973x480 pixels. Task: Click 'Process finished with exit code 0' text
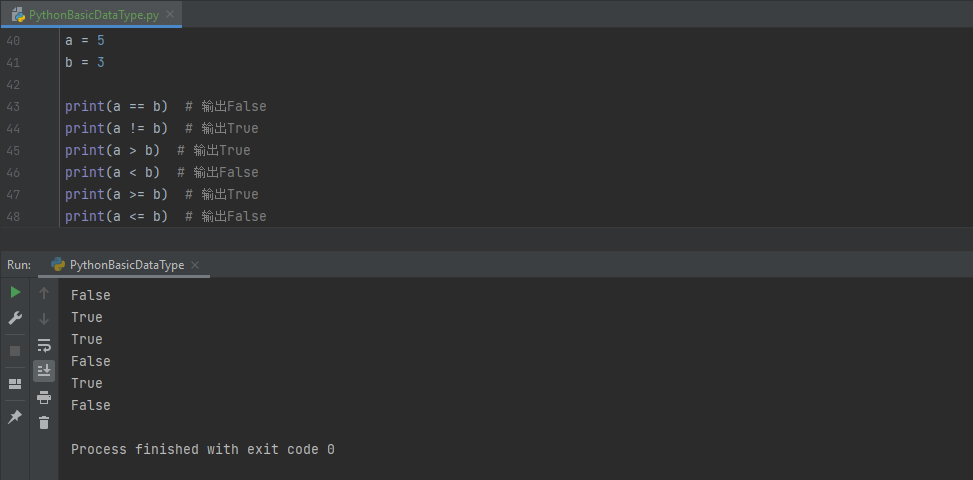coord(202,449)
